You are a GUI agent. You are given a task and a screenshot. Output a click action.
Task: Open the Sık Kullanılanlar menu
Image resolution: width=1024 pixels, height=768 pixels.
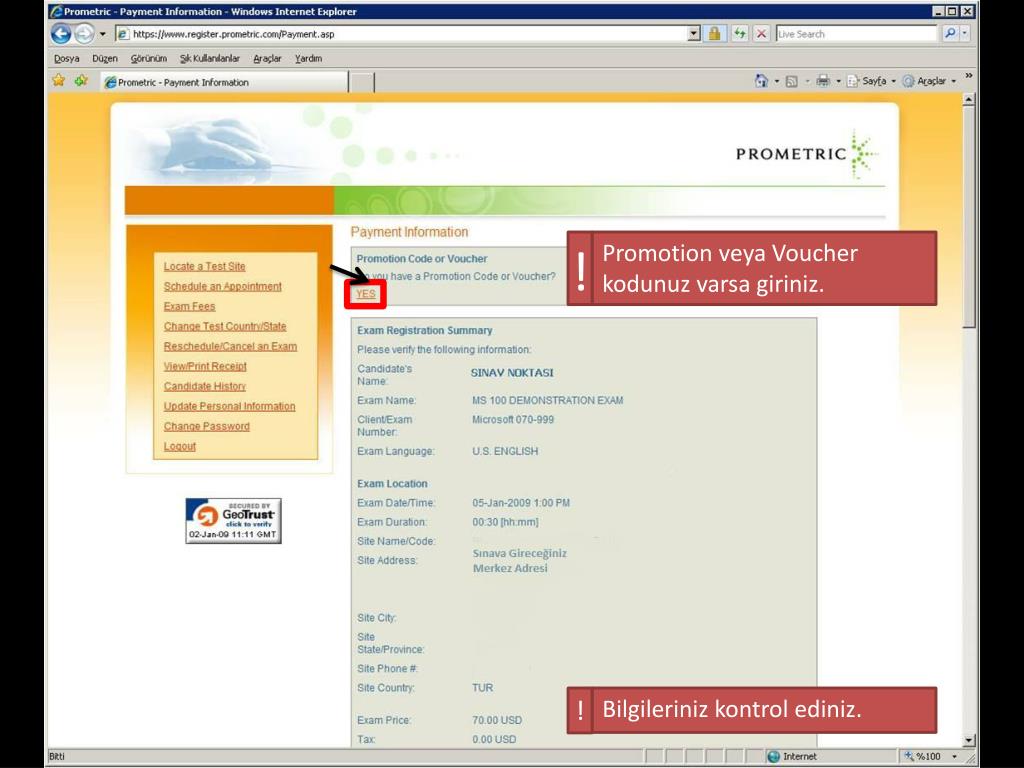coord(210,59)
